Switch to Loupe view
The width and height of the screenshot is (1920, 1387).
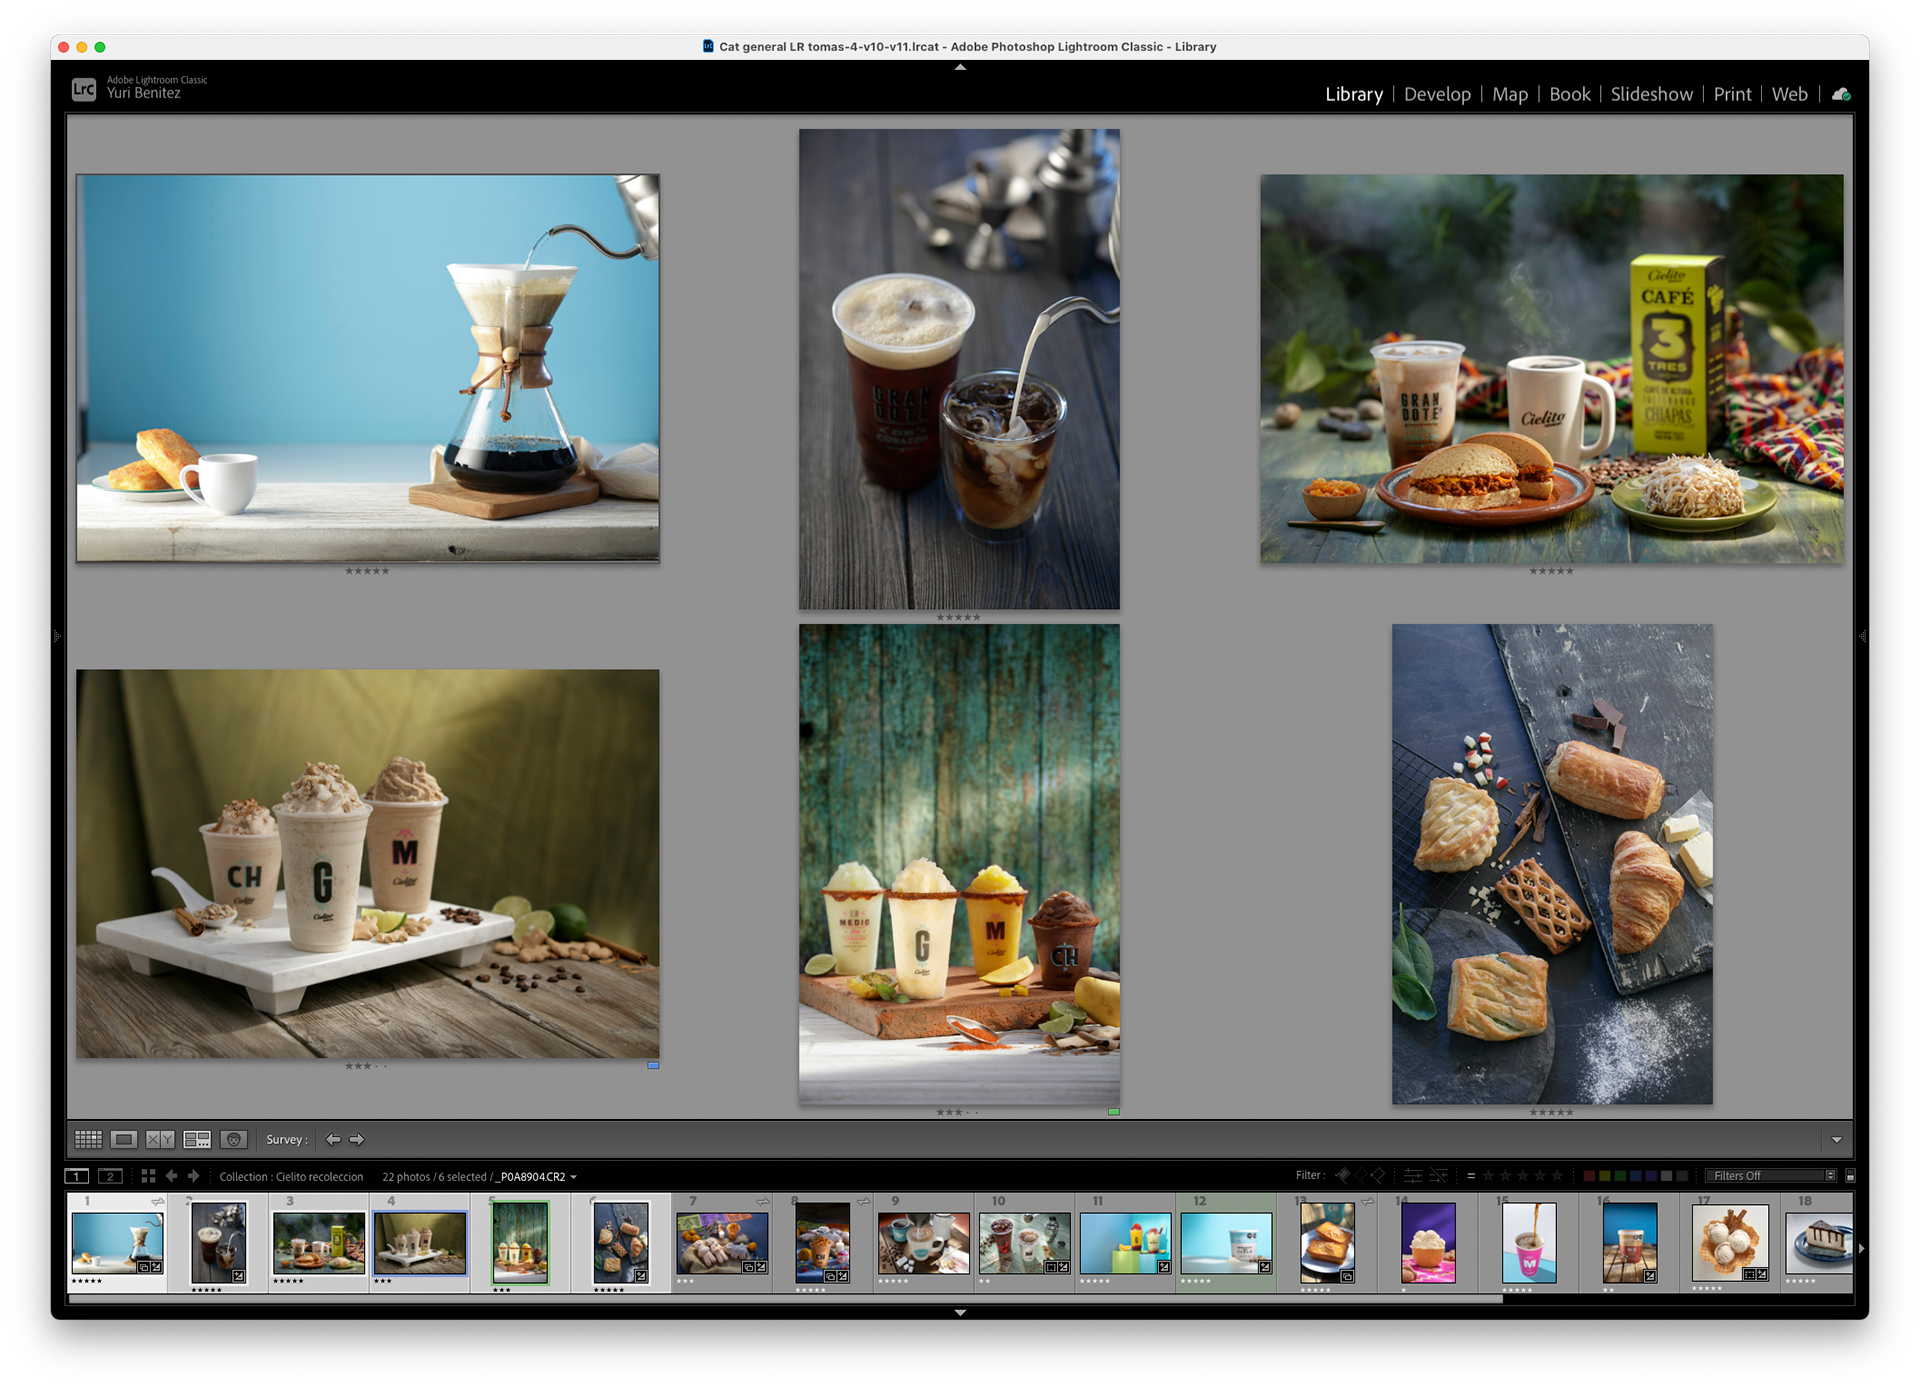tap(124, 1139)
